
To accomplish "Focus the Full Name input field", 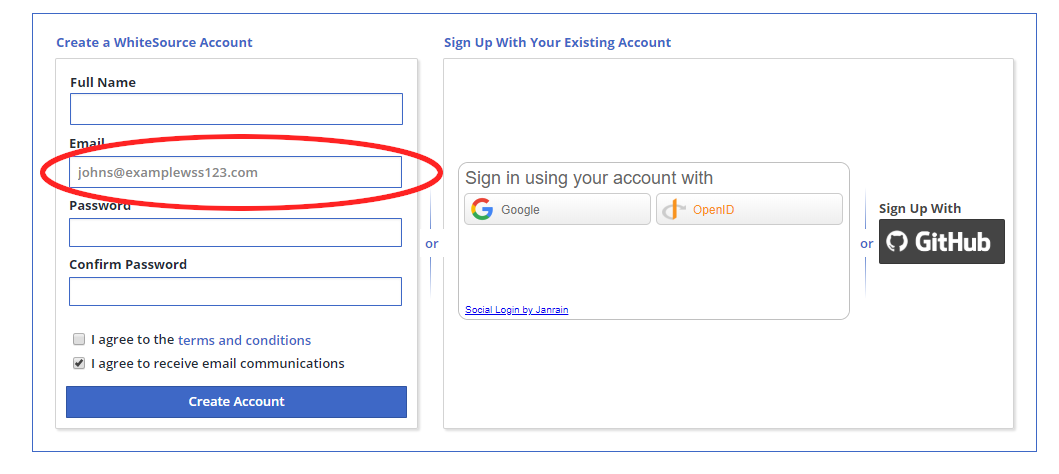I will coord(236,109).
